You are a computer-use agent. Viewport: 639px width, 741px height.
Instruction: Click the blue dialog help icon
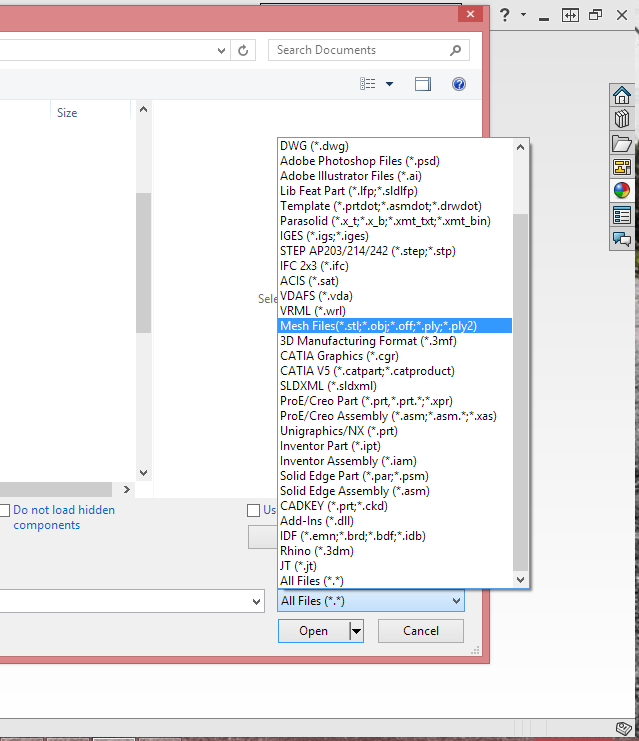coord(458,84)
